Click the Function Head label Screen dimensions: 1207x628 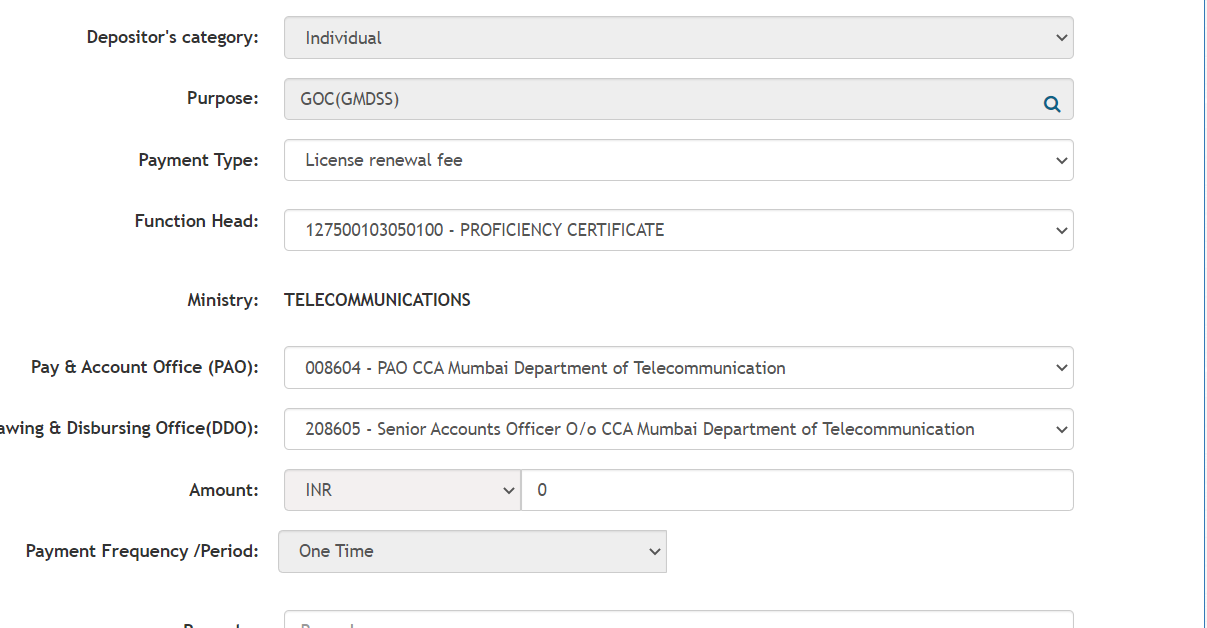196,221
